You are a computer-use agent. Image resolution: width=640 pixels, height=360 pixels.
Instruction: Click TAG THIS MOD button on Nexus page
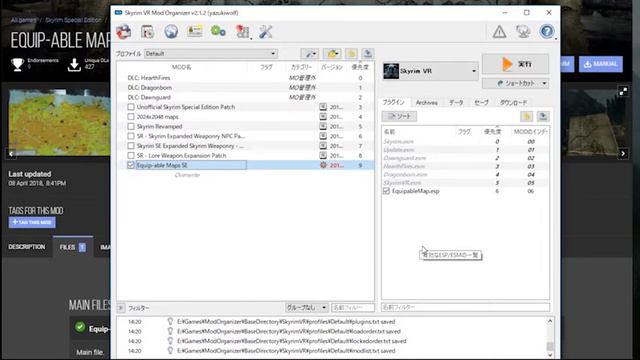click(x=32, y=222)
